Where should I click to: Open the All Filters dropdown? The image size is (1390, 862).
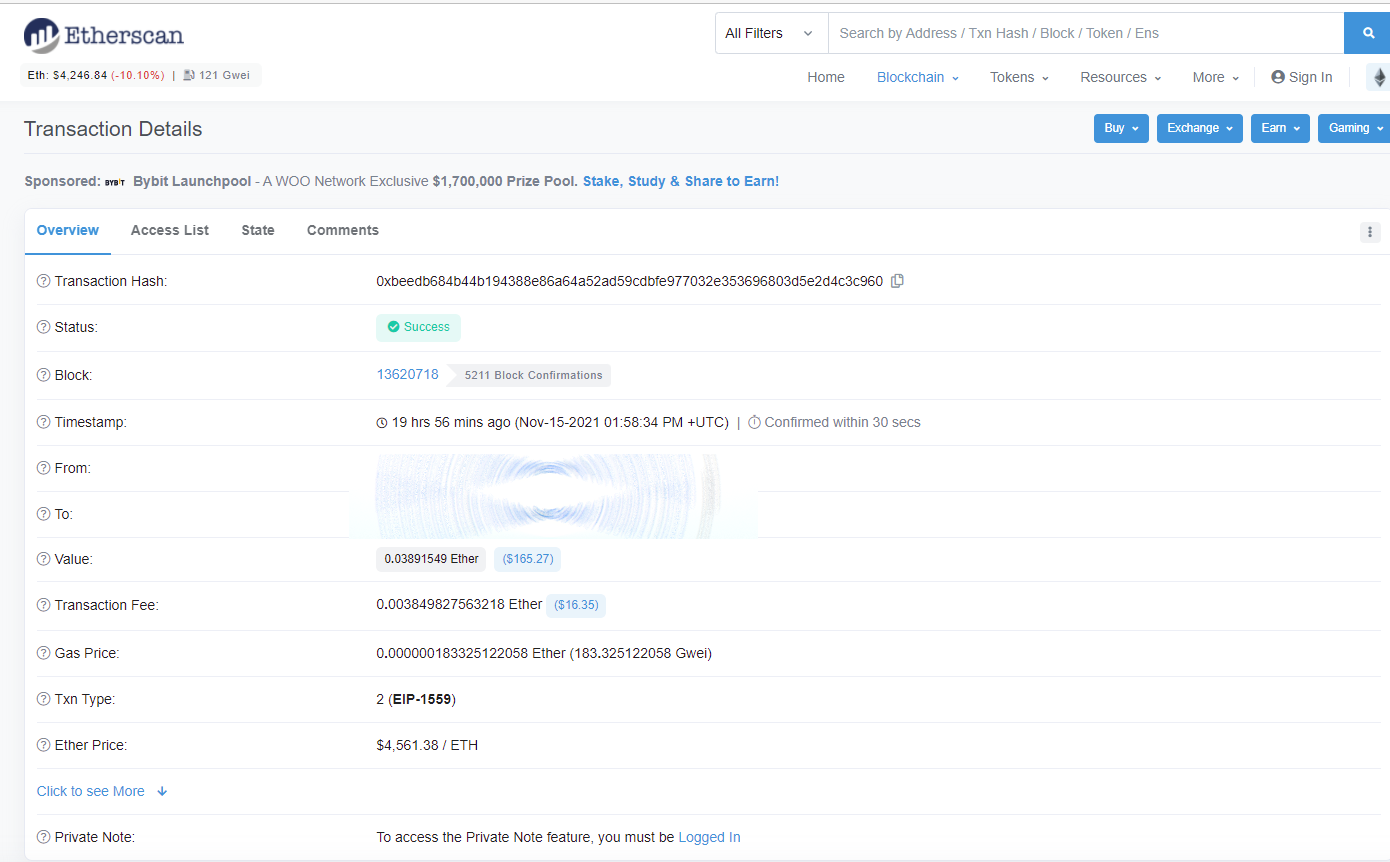pyautogui.click(x=770, y=32)
